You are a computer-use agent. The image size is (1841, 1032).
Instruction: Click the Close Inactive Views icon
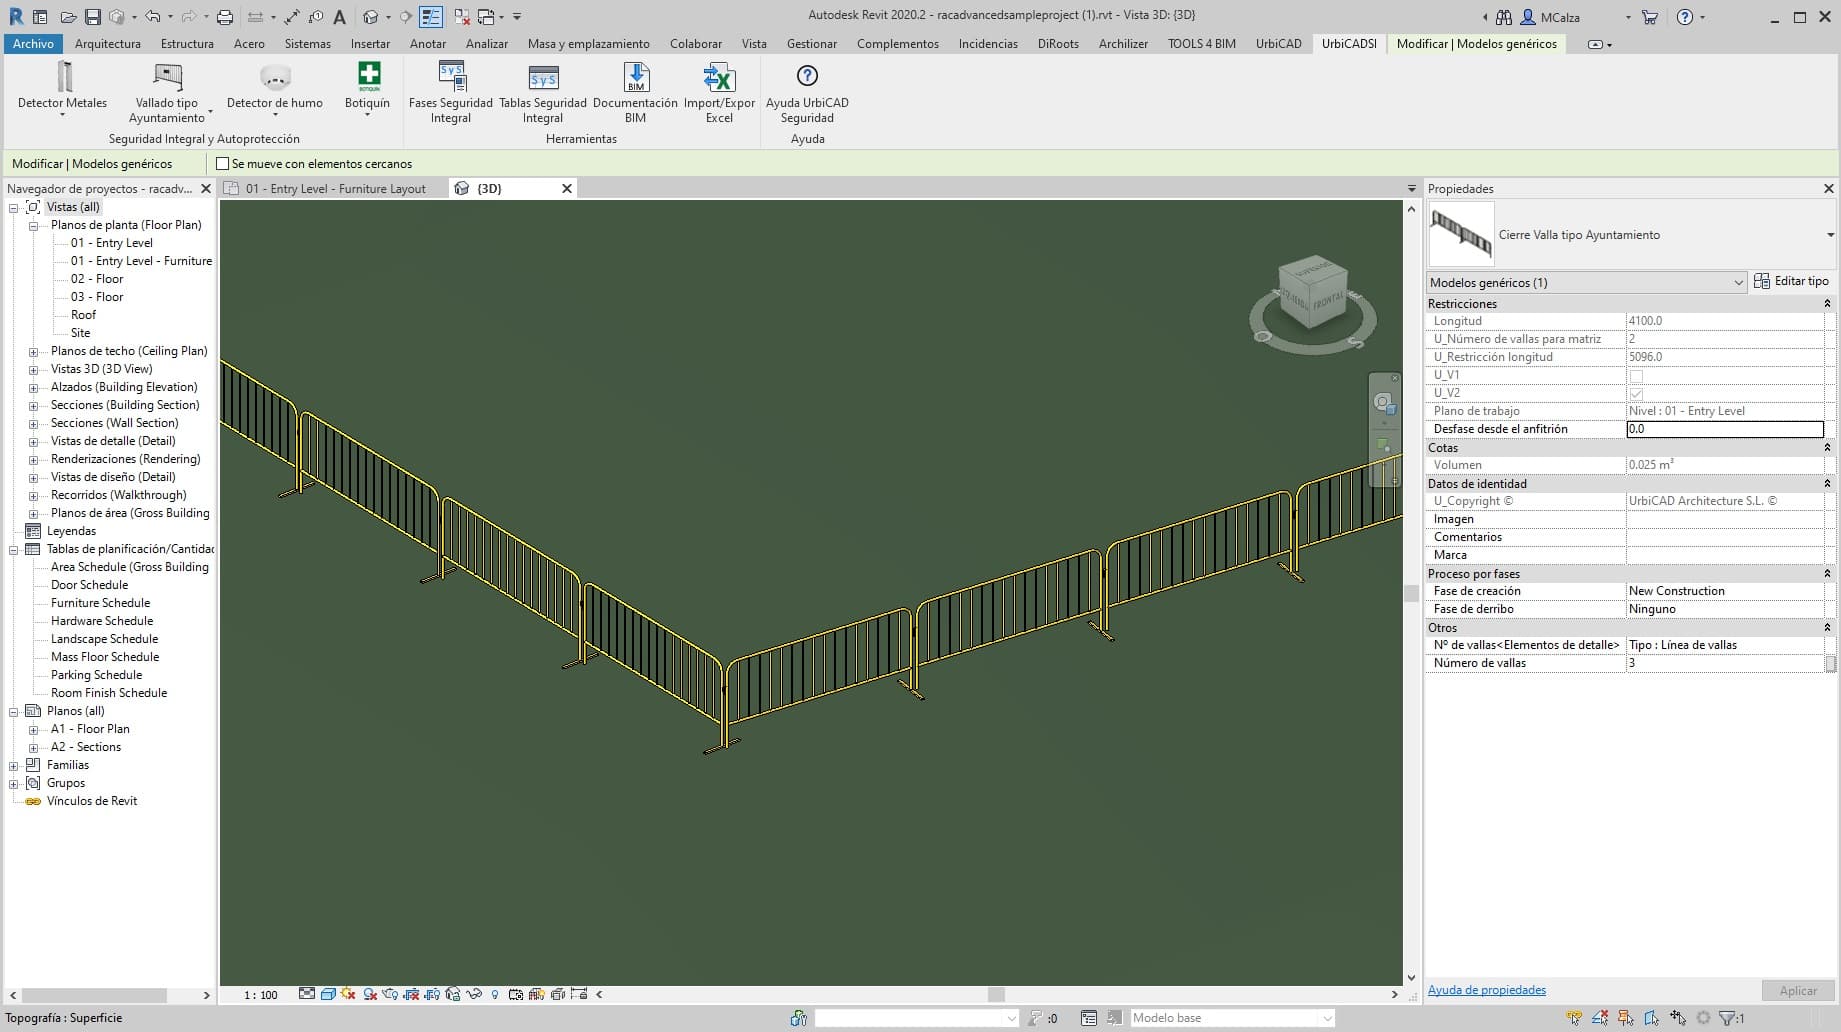462,17
